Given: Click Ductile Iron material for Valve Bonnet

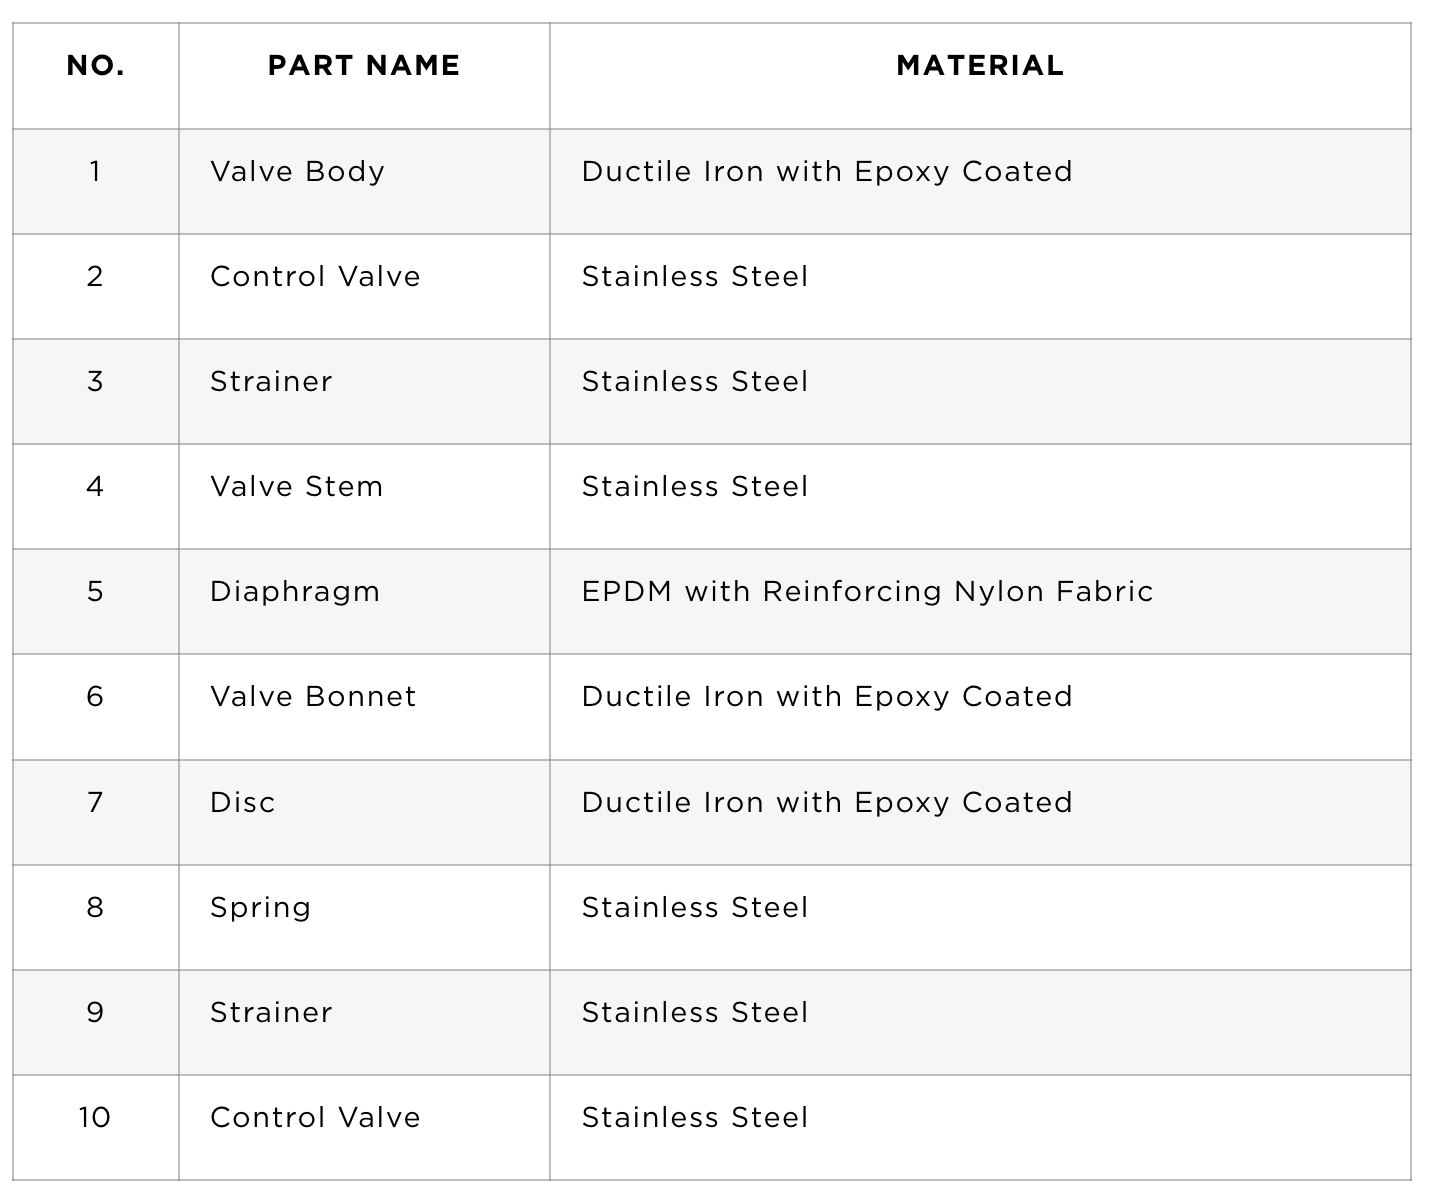Looking at the screenshot, I should (827, 697).
